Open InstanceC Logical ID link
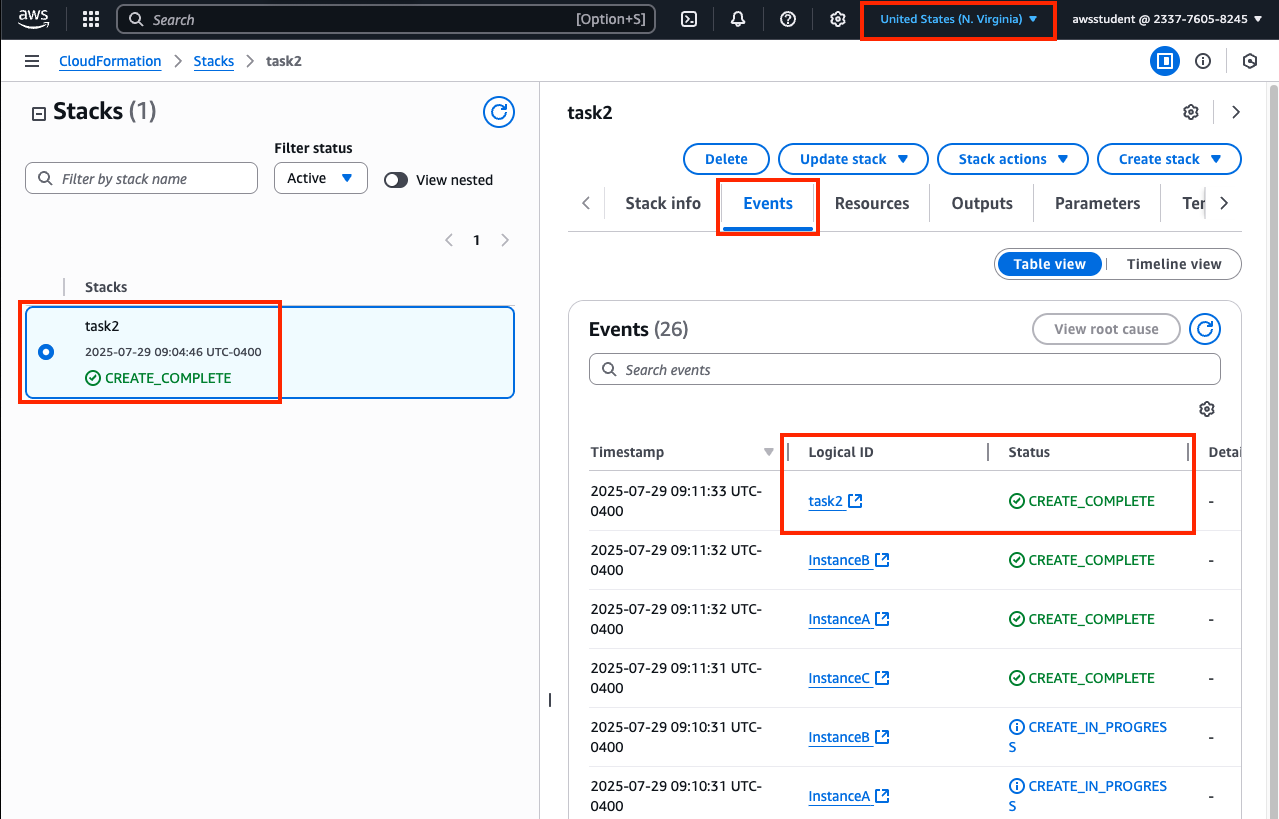The height and width of the screenshot is (819, 1279). pyautogui.click(x=839, y=678)
